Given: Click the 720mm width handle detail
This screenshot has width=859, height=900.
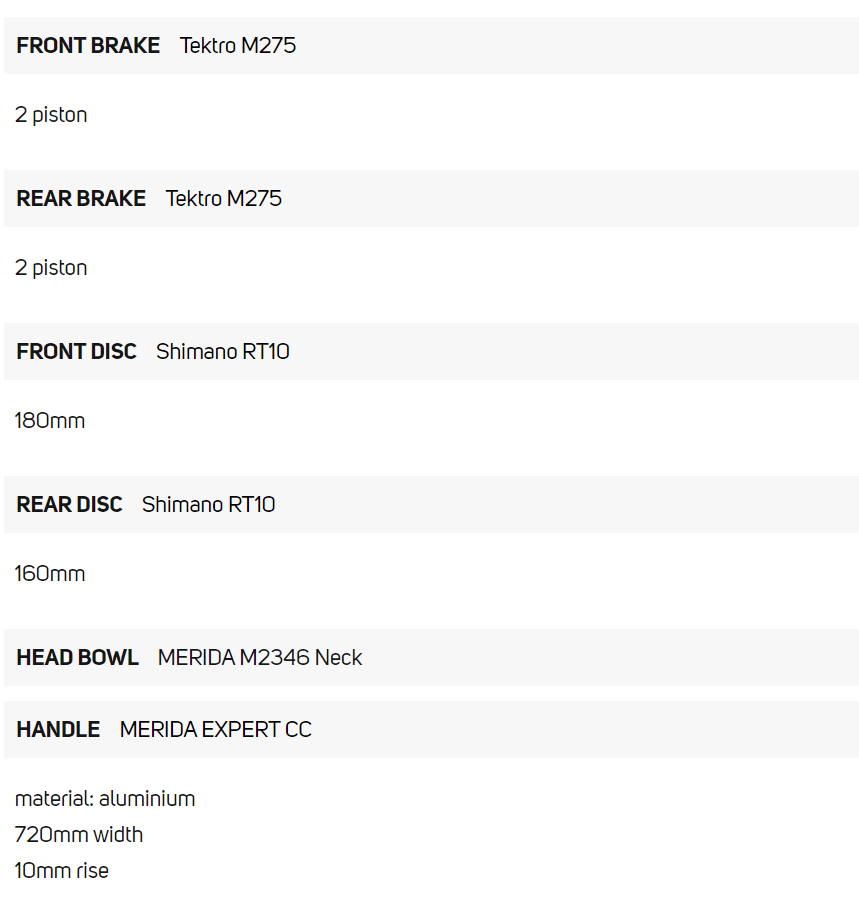Looking at the screenshot, I should click(79, 834).
